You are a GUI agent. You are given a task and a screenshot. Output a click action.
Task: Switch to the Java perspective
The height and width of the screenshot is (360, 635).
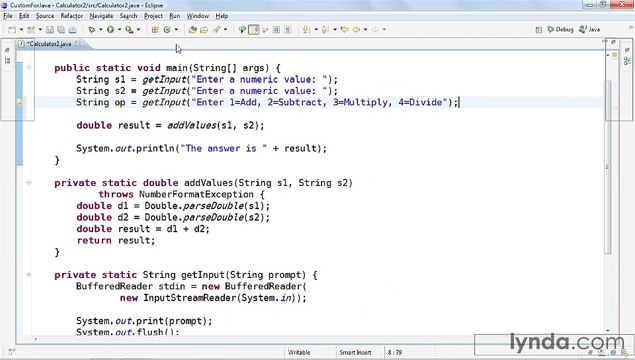tap(590, 30)
